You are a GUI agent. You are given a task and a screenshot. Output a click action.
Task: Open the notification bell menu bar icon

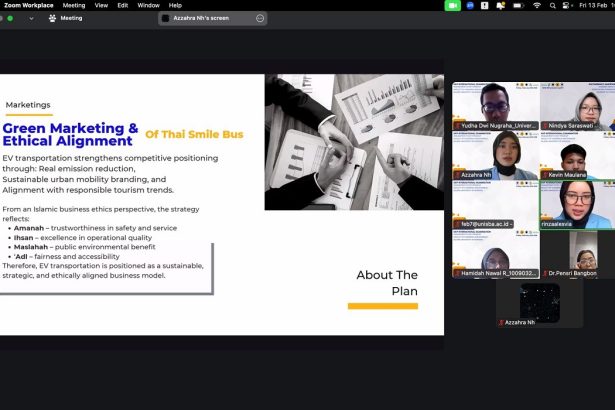[500, 5]
